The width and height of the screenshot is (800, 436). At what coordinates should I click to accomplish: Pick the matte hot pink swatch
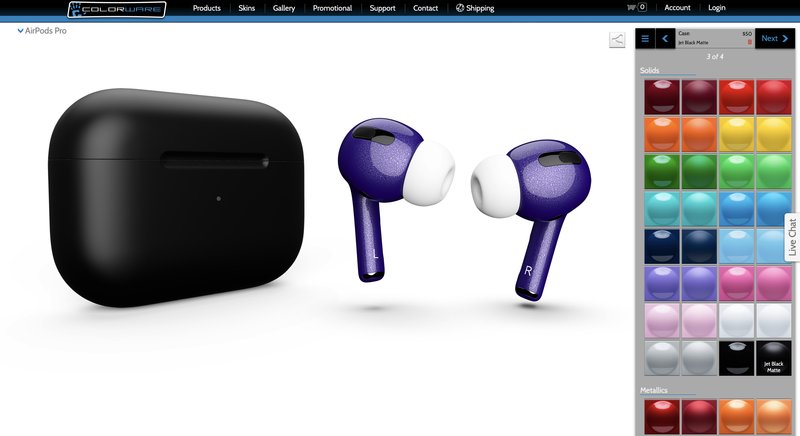(773, 284)
